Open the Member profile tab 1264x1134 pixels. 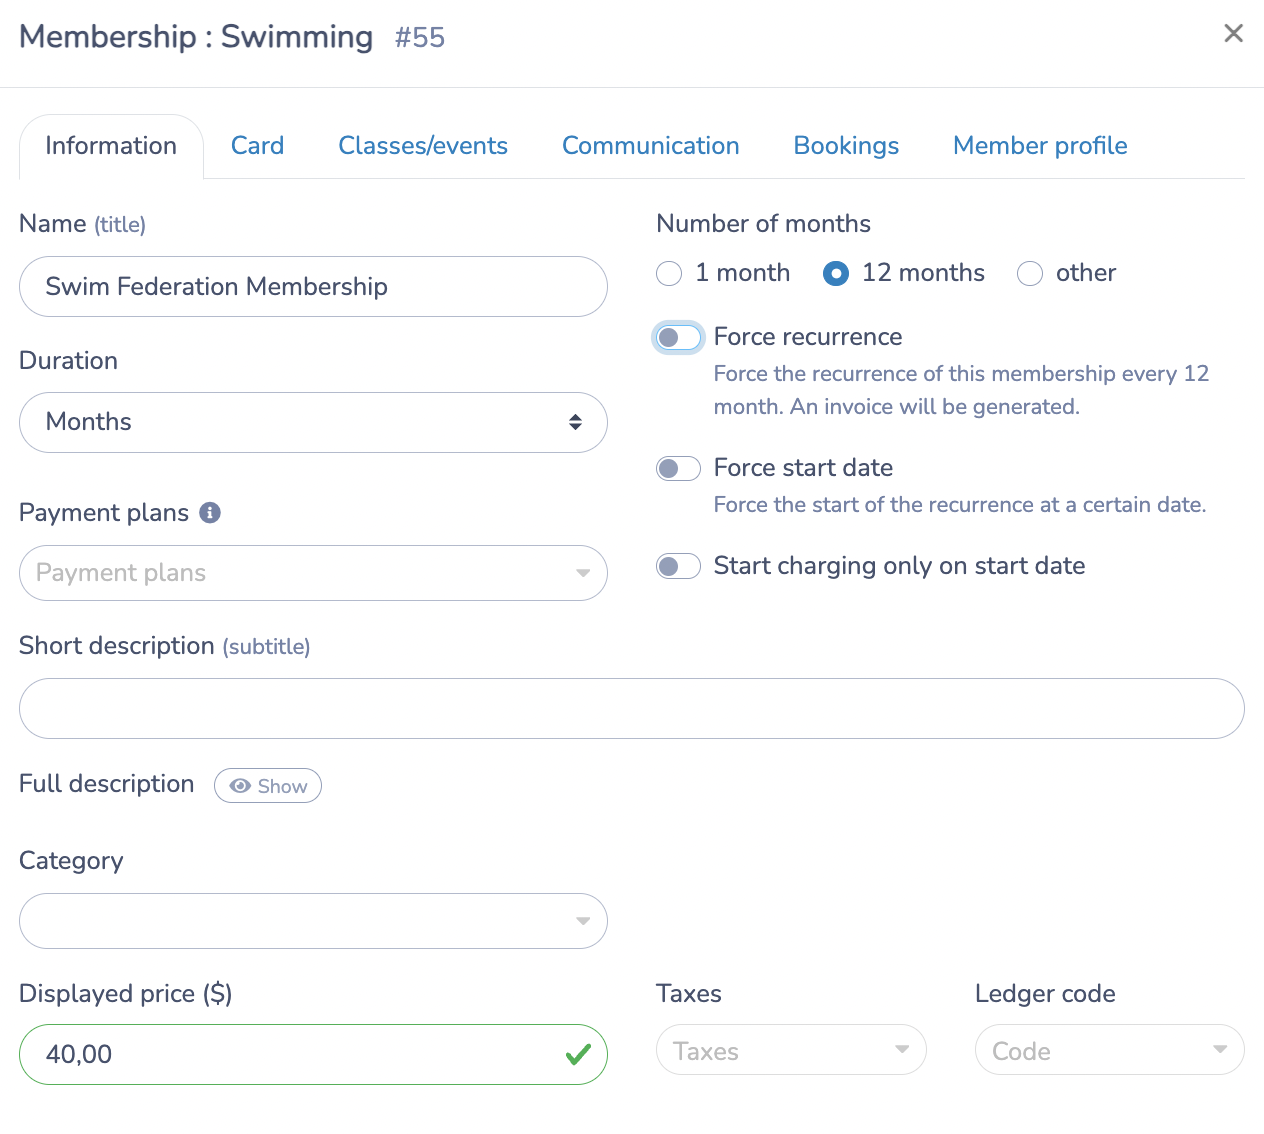click(1040, 146)
